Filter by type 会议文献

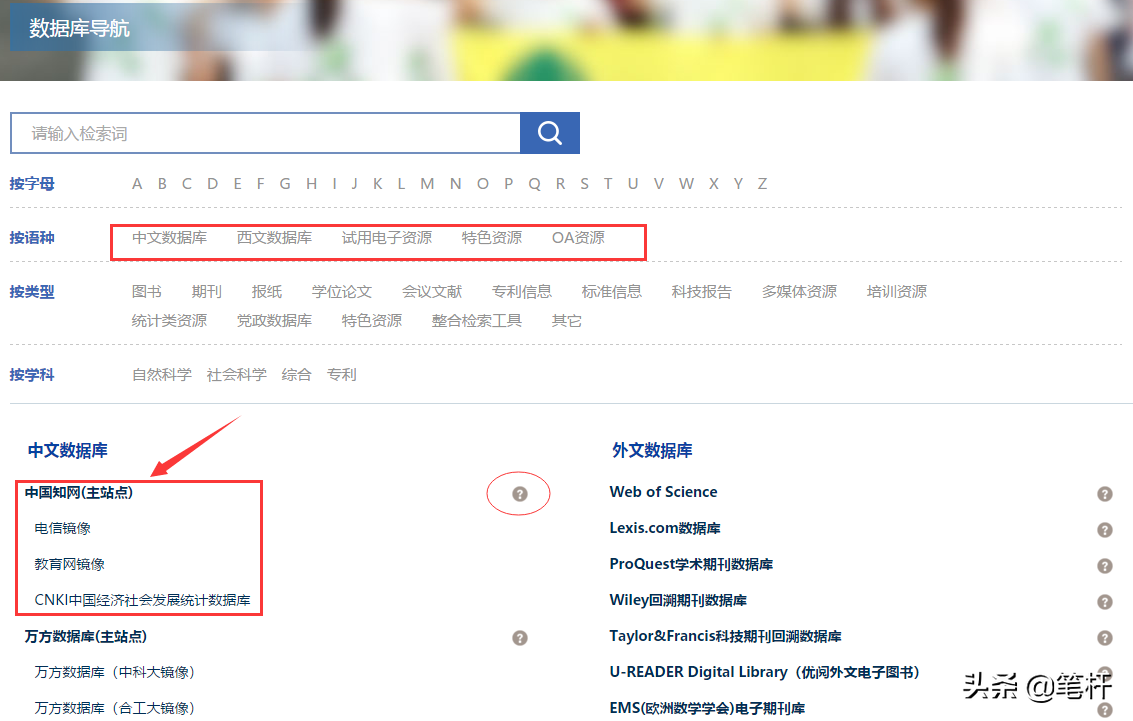pos(432,292)
